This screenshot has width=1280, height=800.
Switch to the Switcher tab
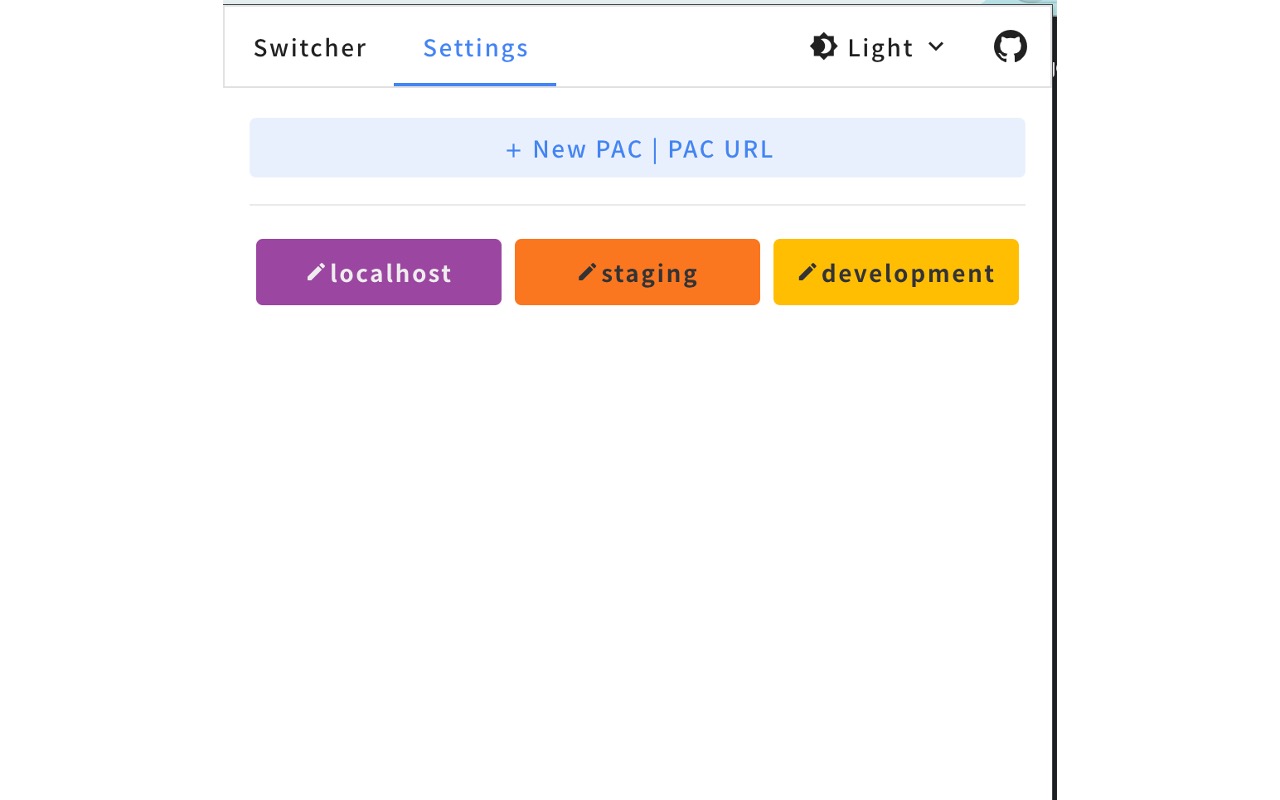[310, 47]
